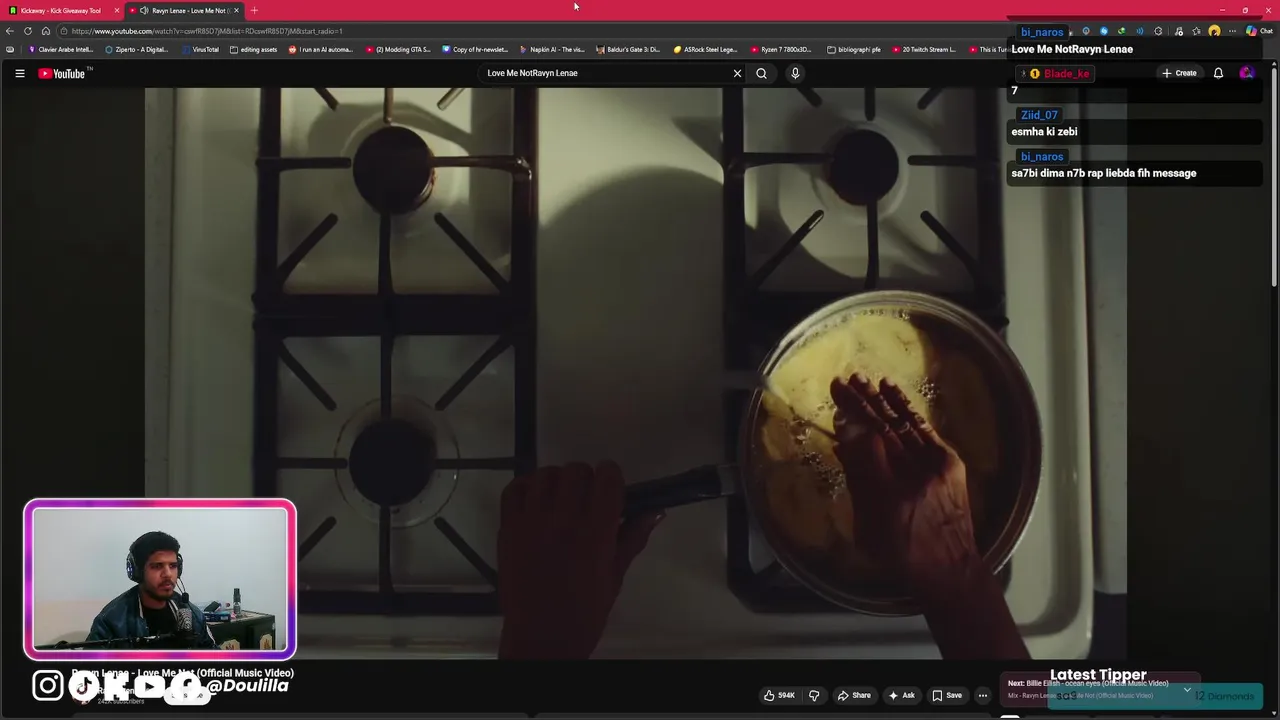Open browser favorites star icon
The height and width of the screenshot is (720, 1280).
[1196, 31]
